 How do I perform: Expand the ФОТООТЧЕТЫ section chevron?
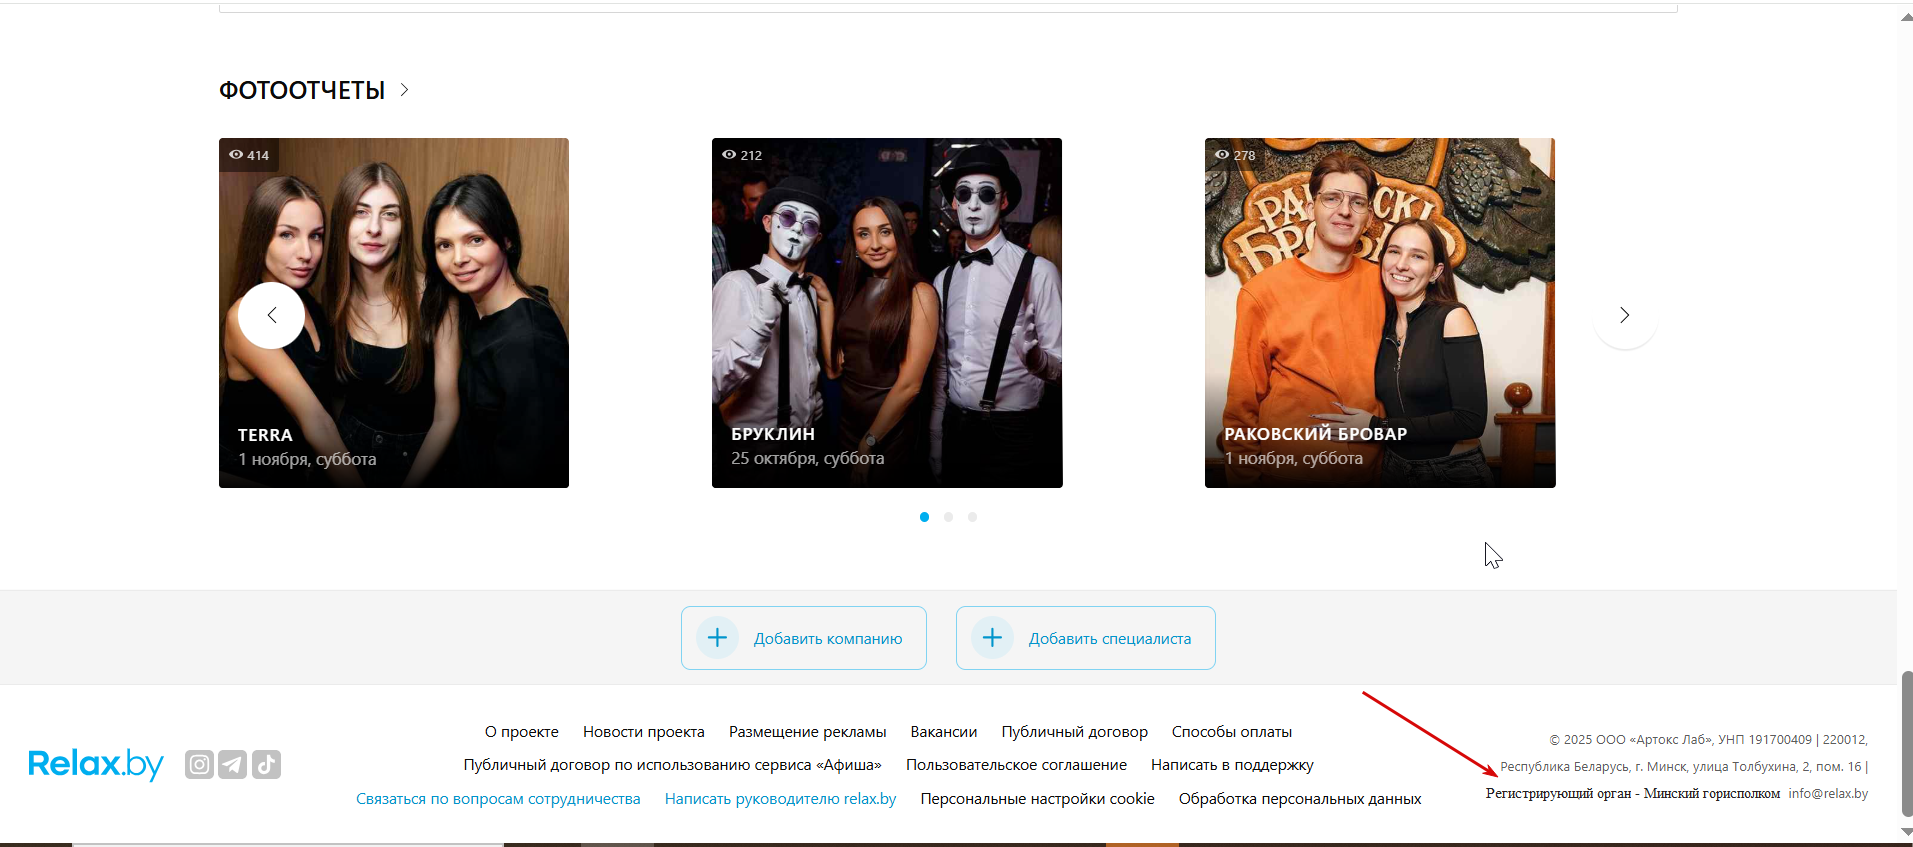(x=404, y=90)
